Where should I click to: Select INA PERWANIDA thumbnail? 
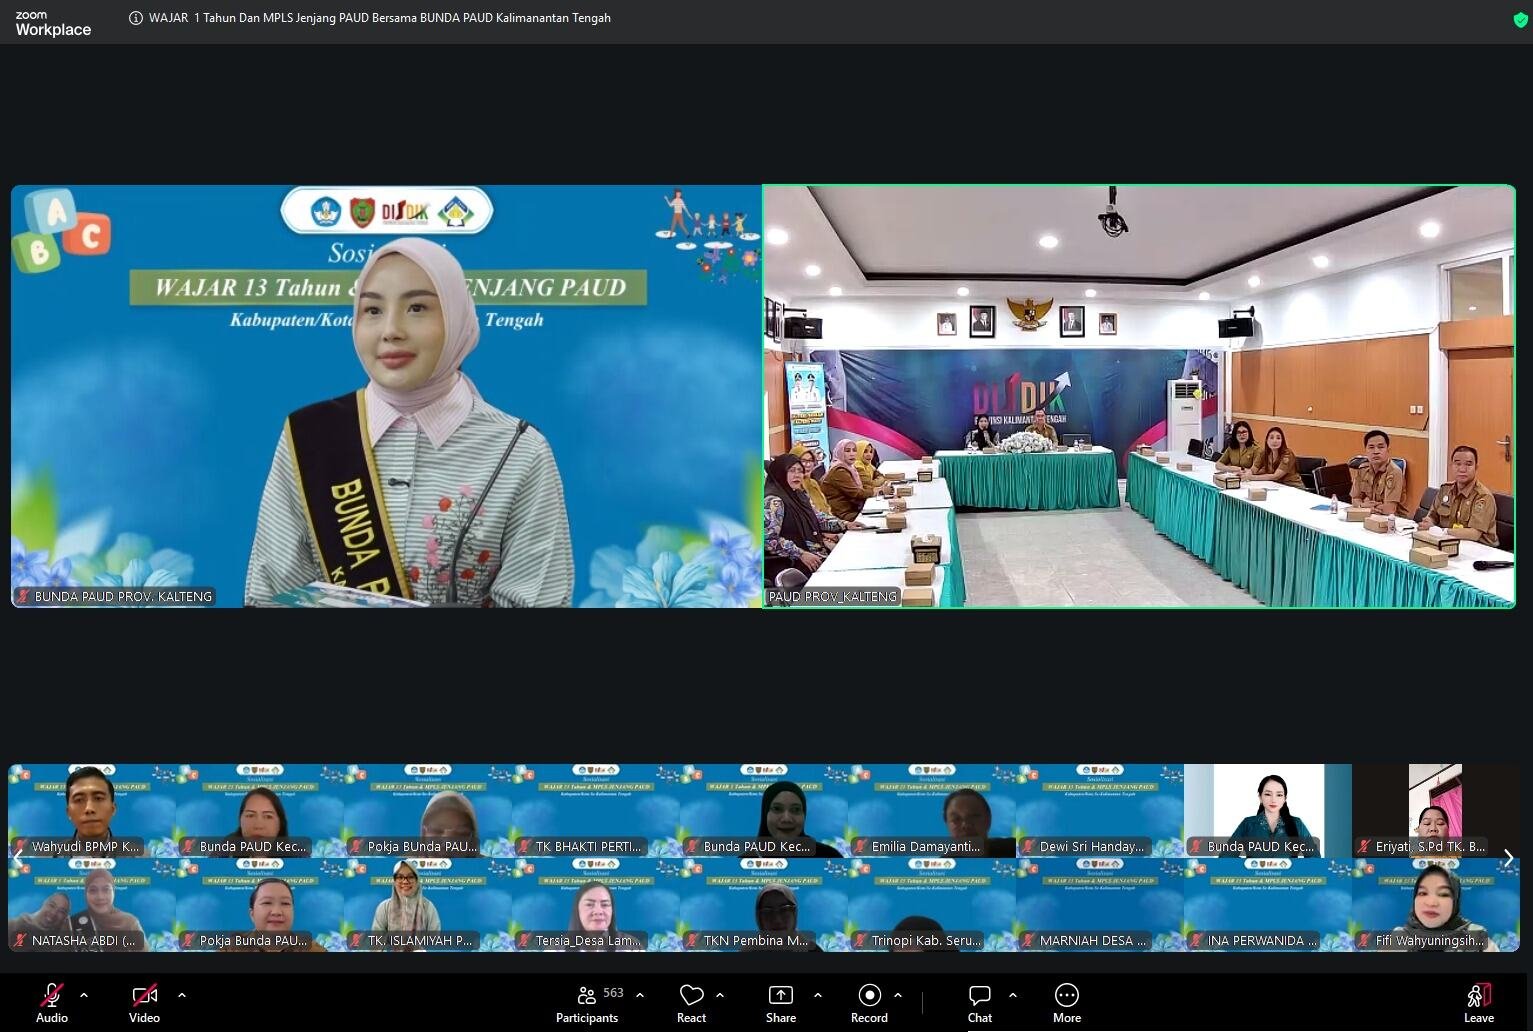point(1268,905)
